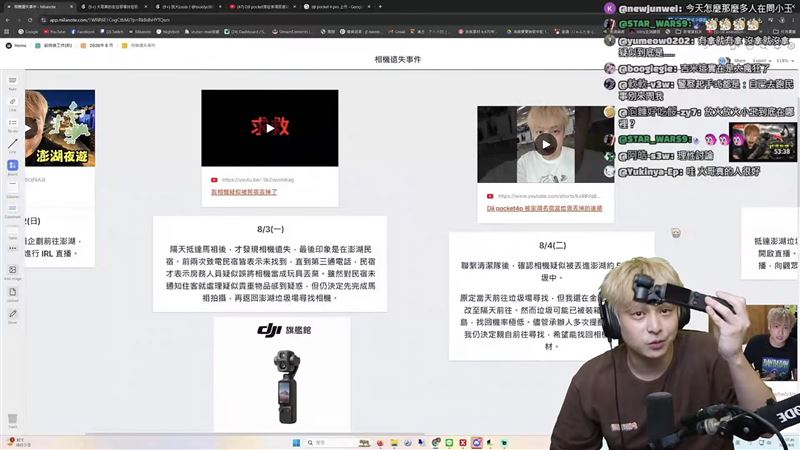The width and height of the screenshot is (800, 450).
Task: Focus the browser address bar
Action: [x=316, y=20]
